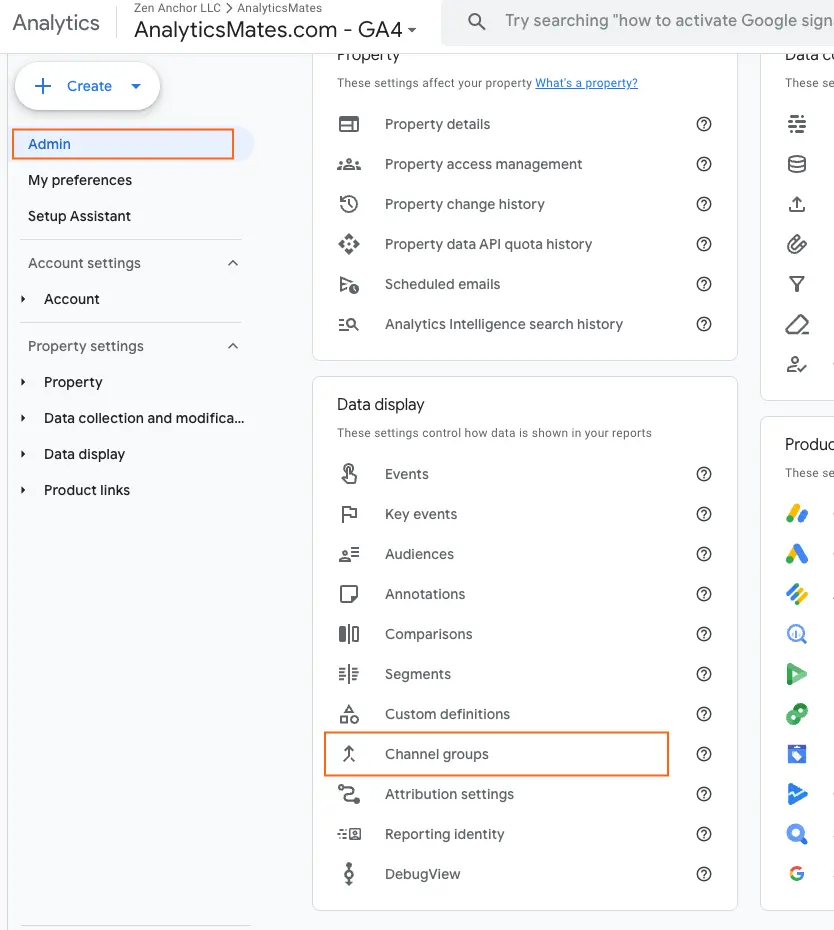
Task: Click the Google Ads product link icon
Action: [797, 554]
